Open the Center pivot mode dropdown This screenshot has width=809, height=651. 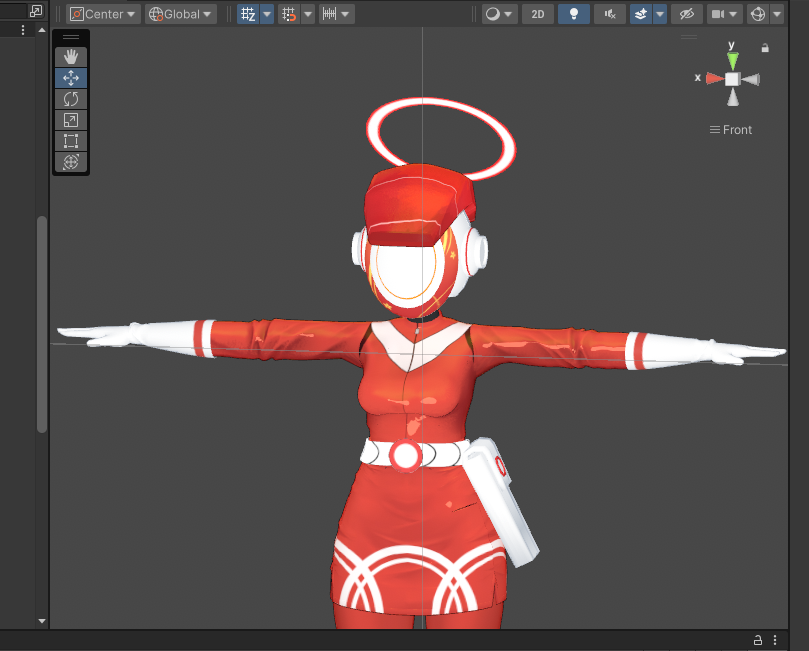103,14
